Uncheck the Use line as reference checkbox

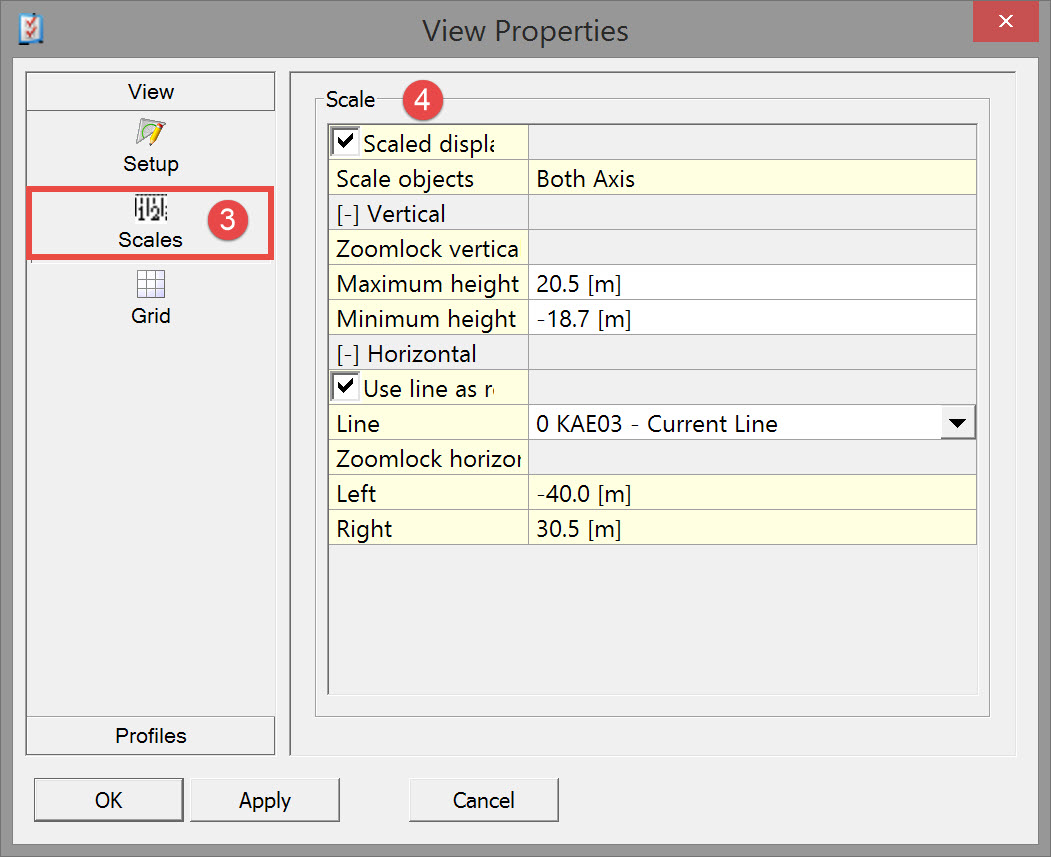[x=346, y=387]
